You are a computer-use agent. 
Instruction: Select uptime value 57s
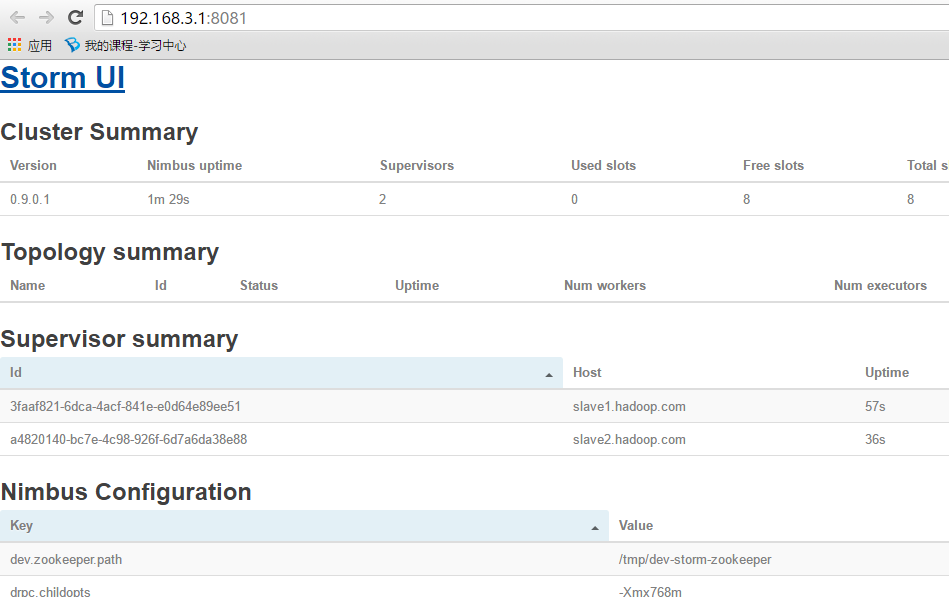875,406
